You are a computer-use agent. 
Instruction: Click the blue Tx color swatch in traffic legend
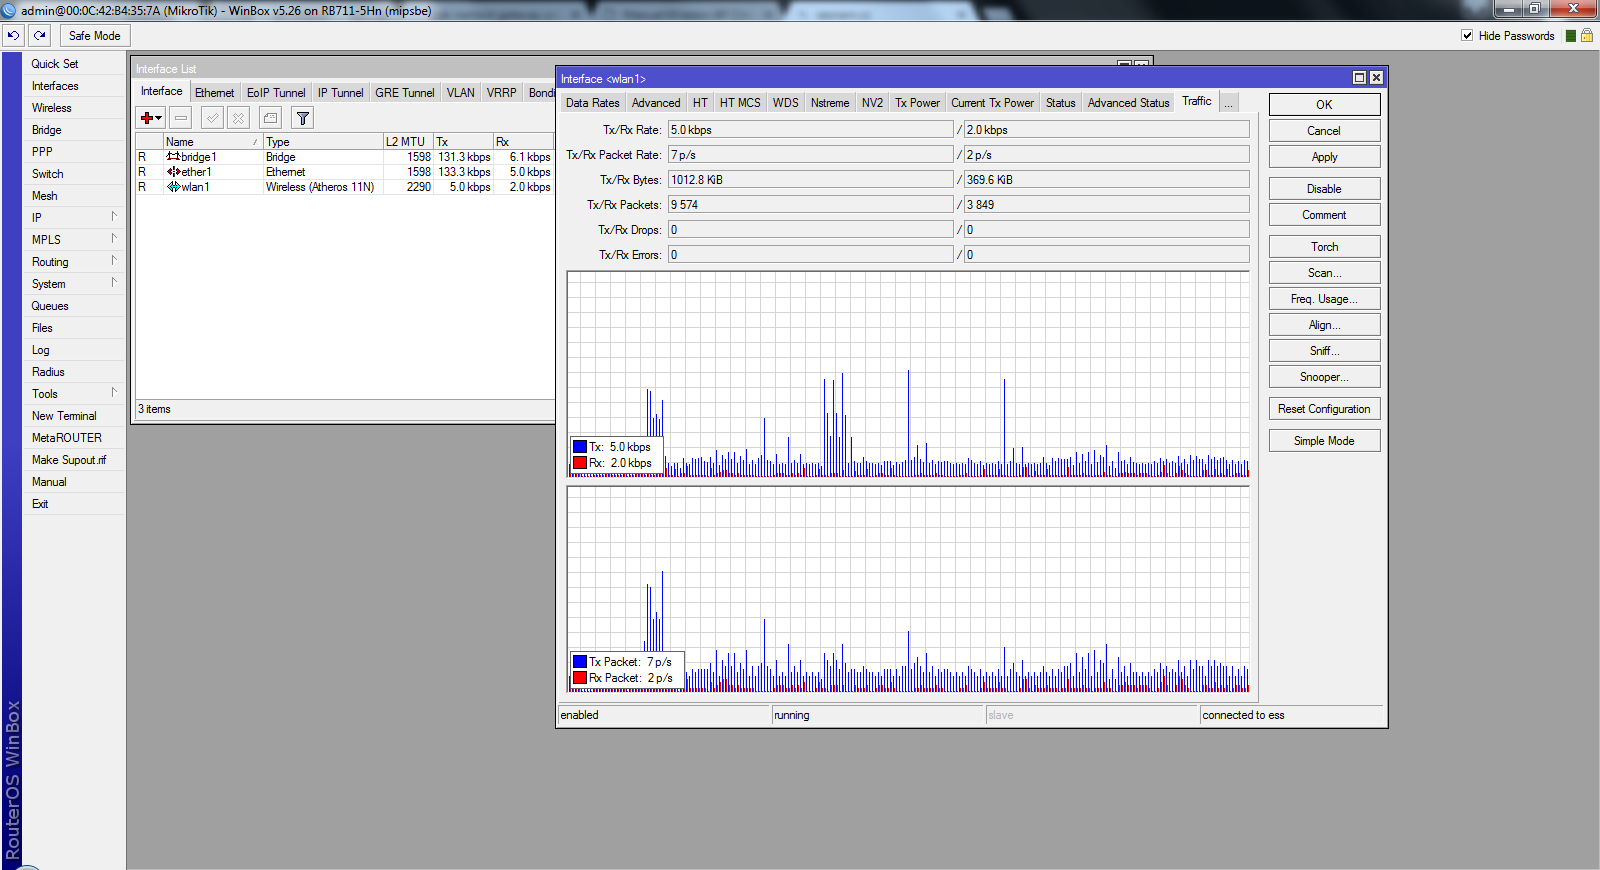point(580,447)
